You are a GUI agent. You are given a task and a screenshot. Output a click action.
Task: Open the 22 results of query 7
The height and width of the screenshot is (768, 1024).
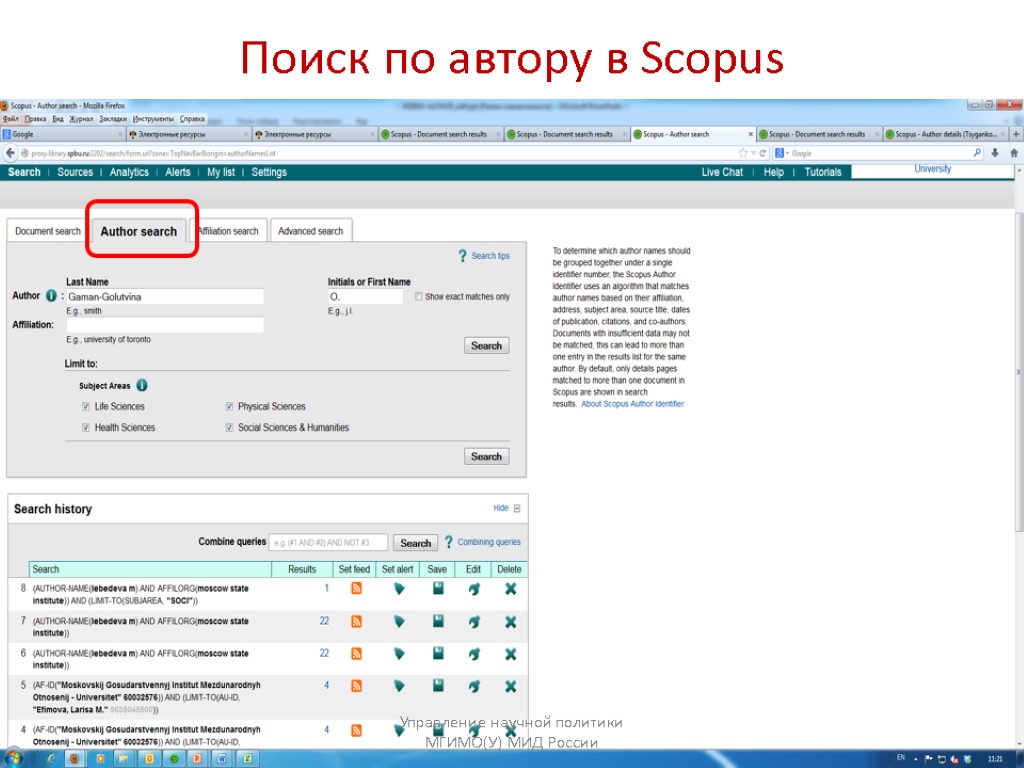(x=324, y=620)
